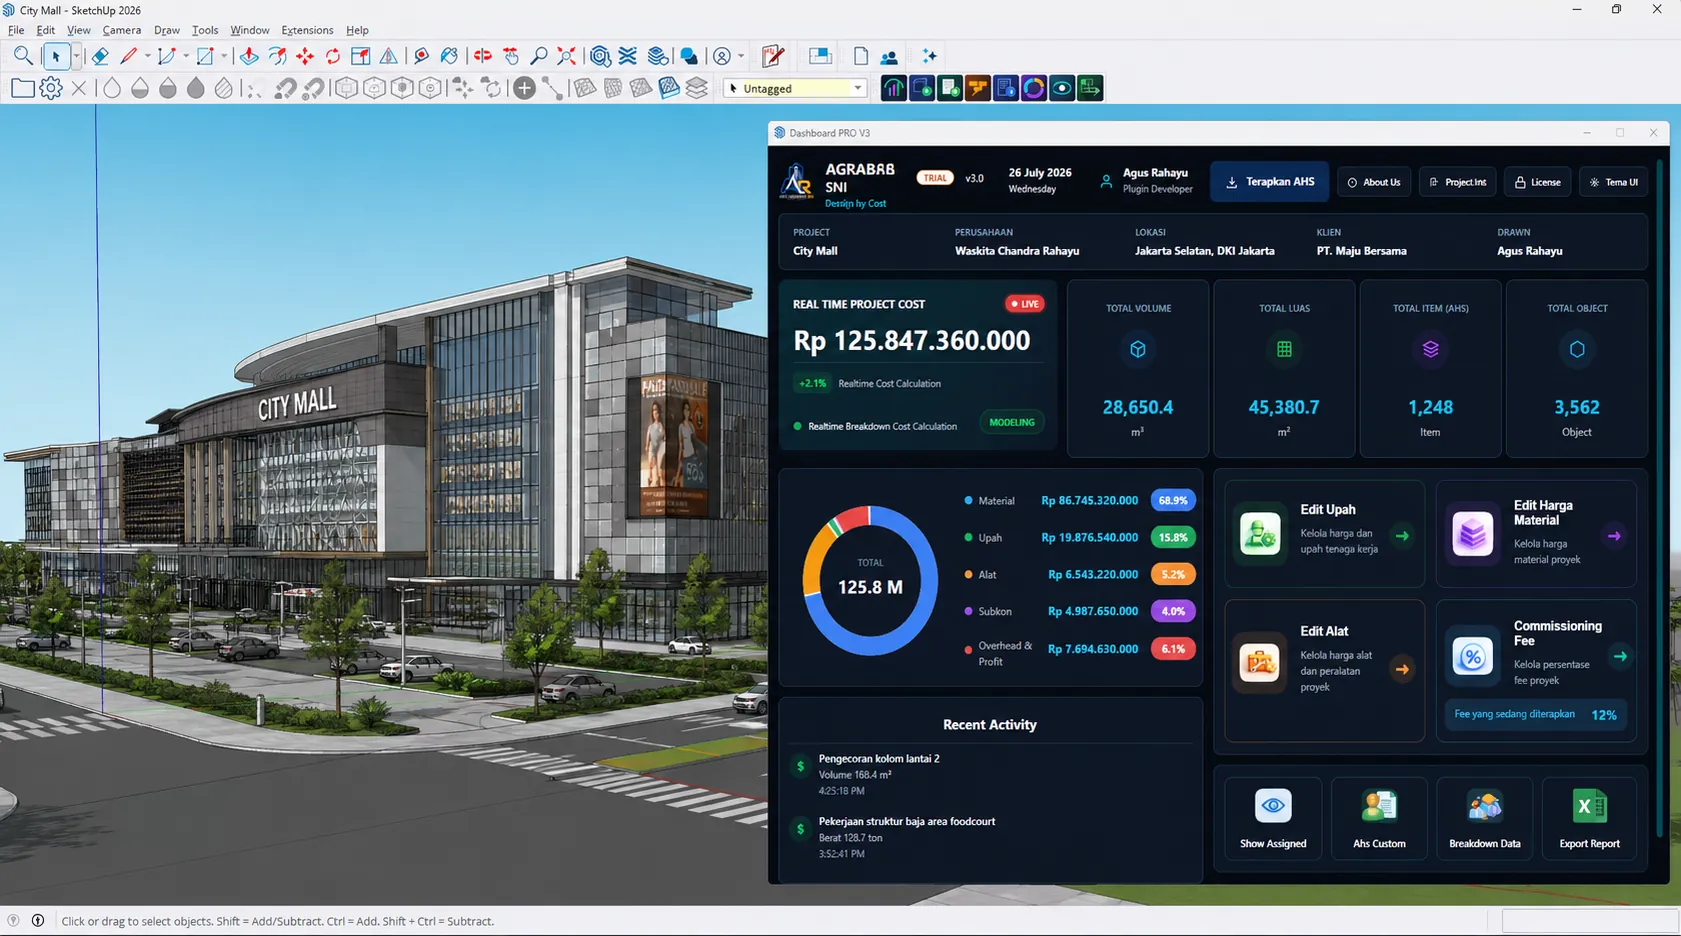Viewport: 1681px width, 936px height.
Task: Choose the Paint Bucket tool
Action: tap(449, 56)
